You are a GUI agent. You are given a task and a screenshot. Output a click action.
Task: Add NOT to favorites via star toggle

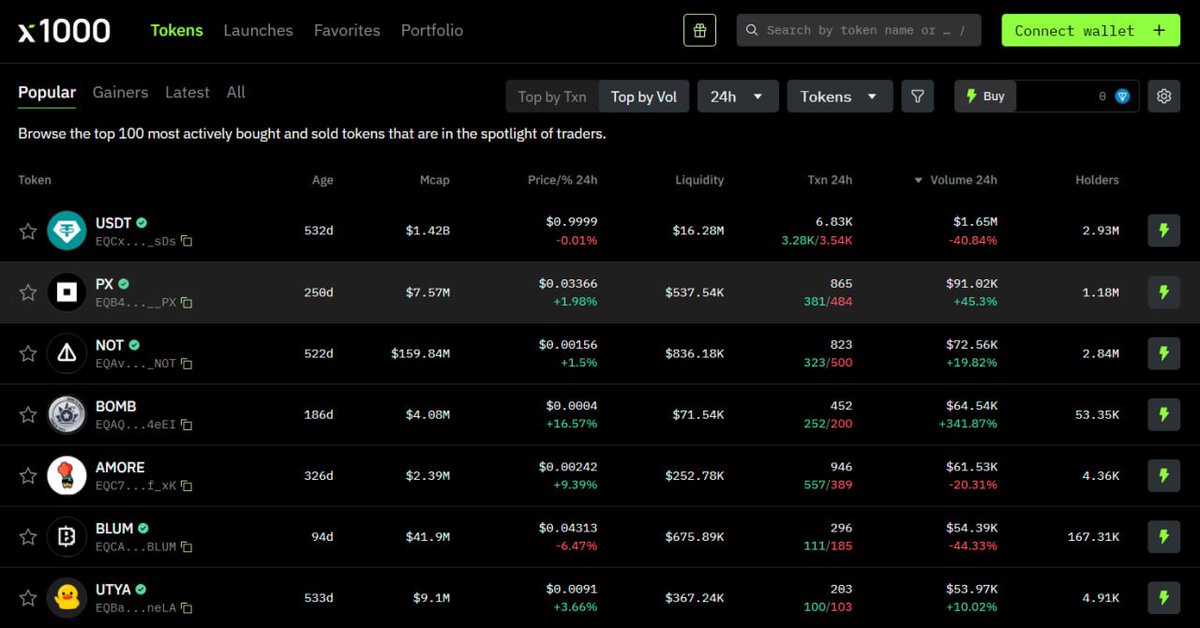[x=27, y=353]
